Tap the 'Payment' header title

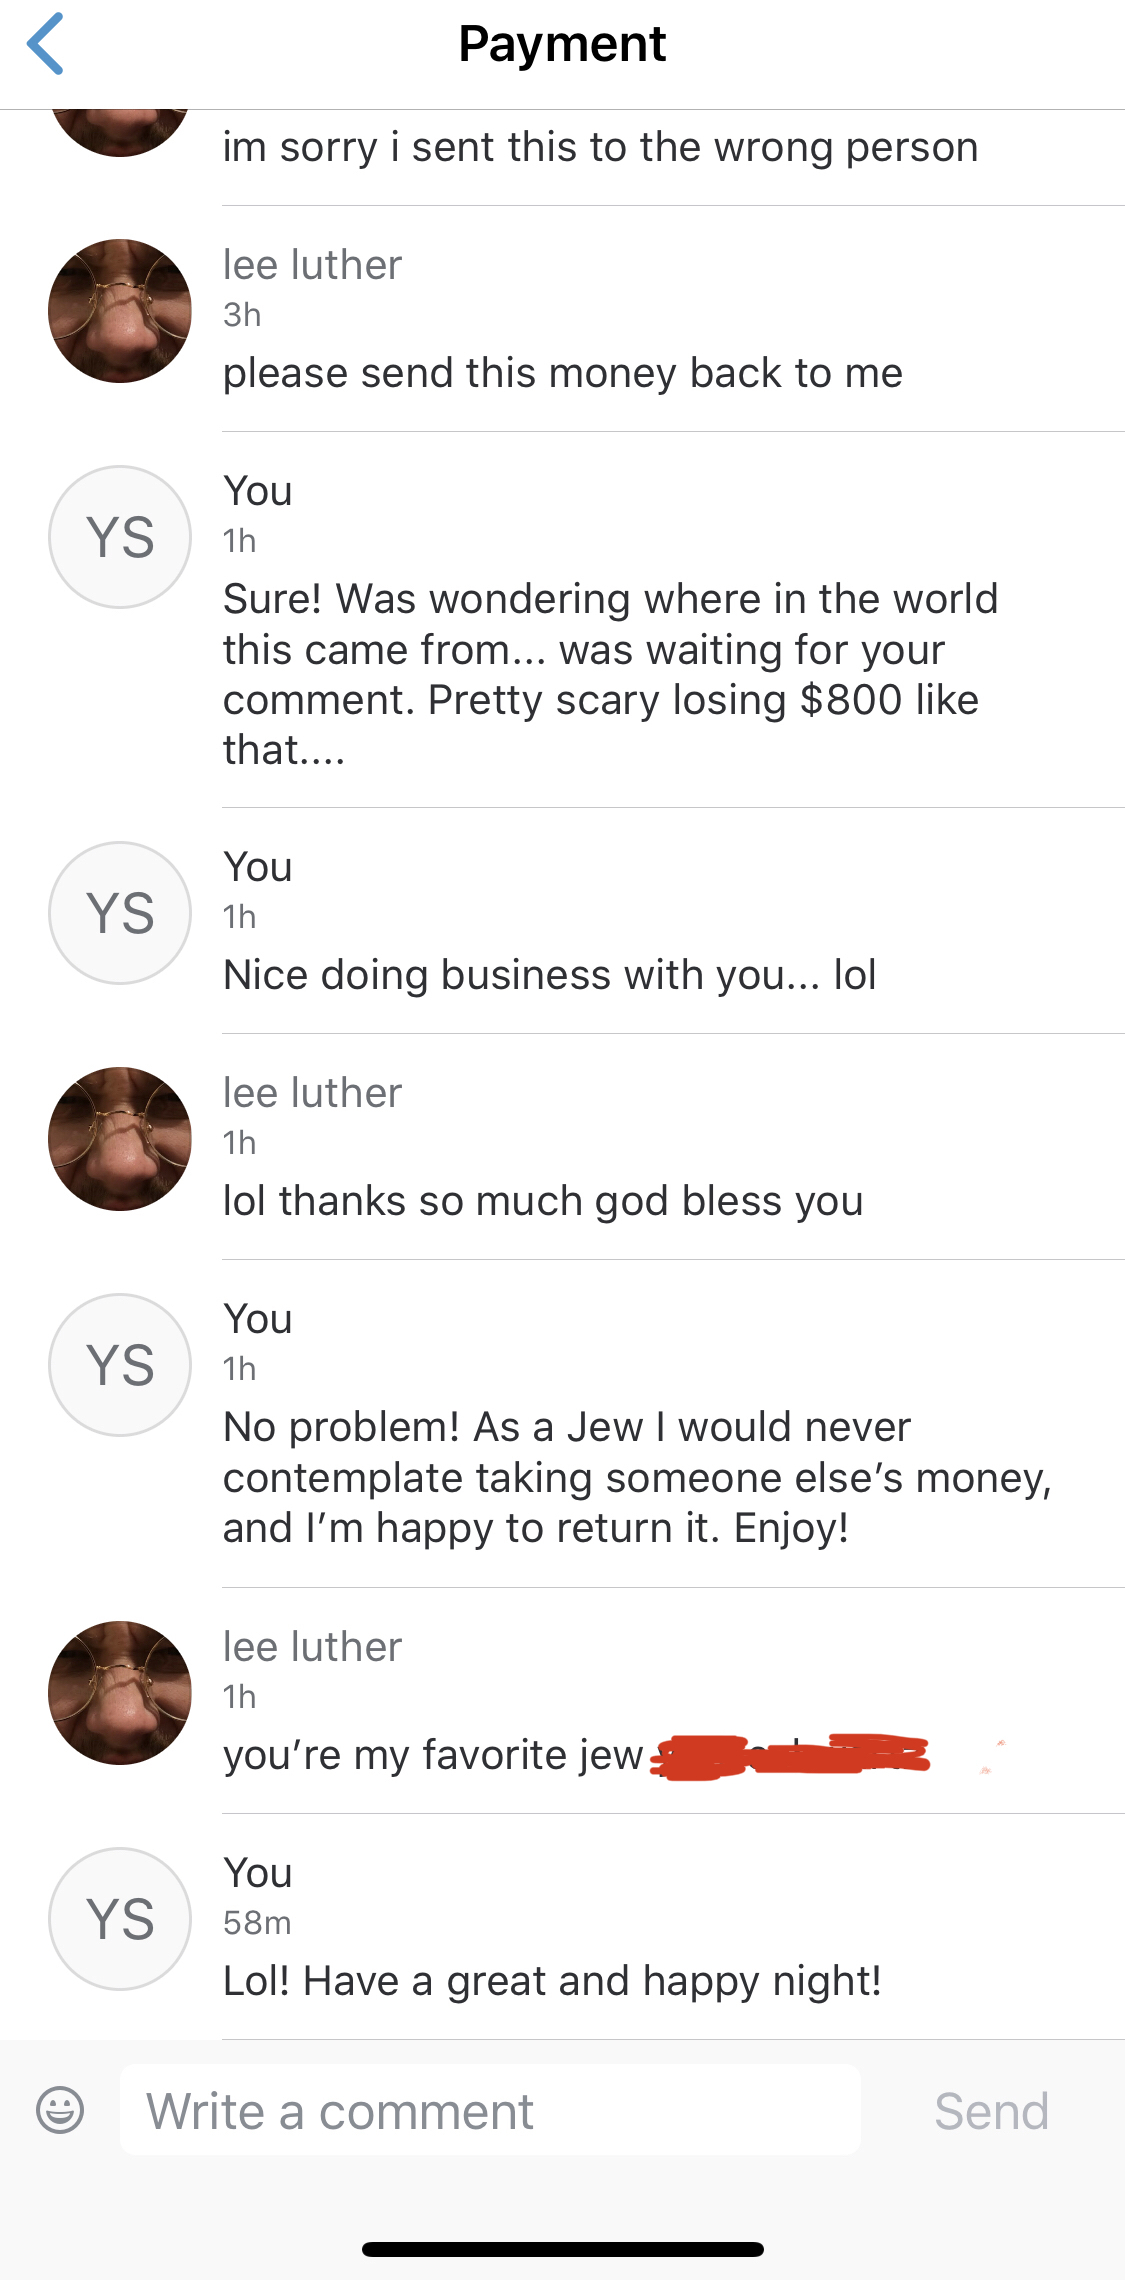pos(562,44)
